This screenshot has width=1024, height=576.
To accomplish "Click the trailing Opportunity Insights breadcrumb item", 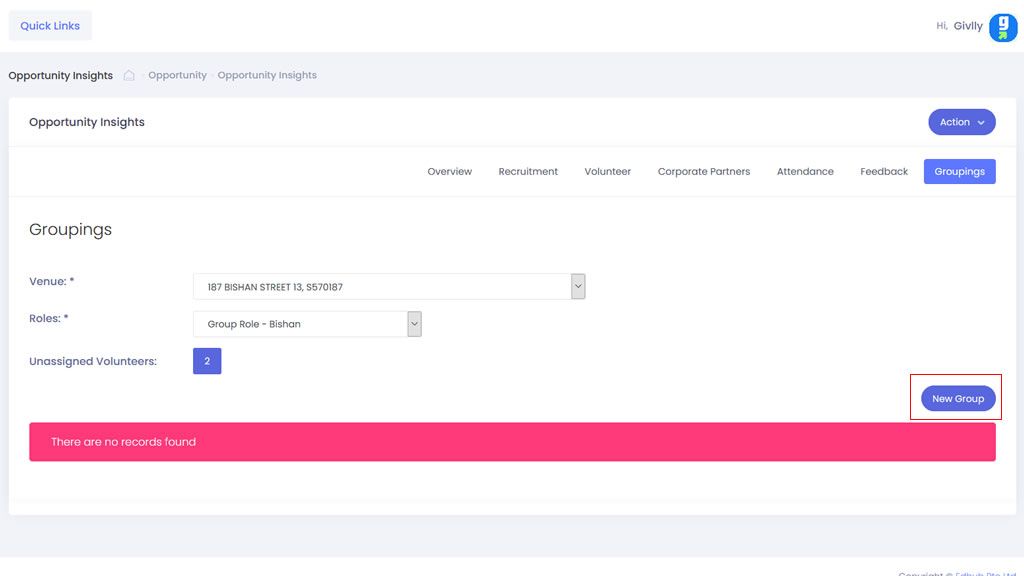I will (267, 75).
